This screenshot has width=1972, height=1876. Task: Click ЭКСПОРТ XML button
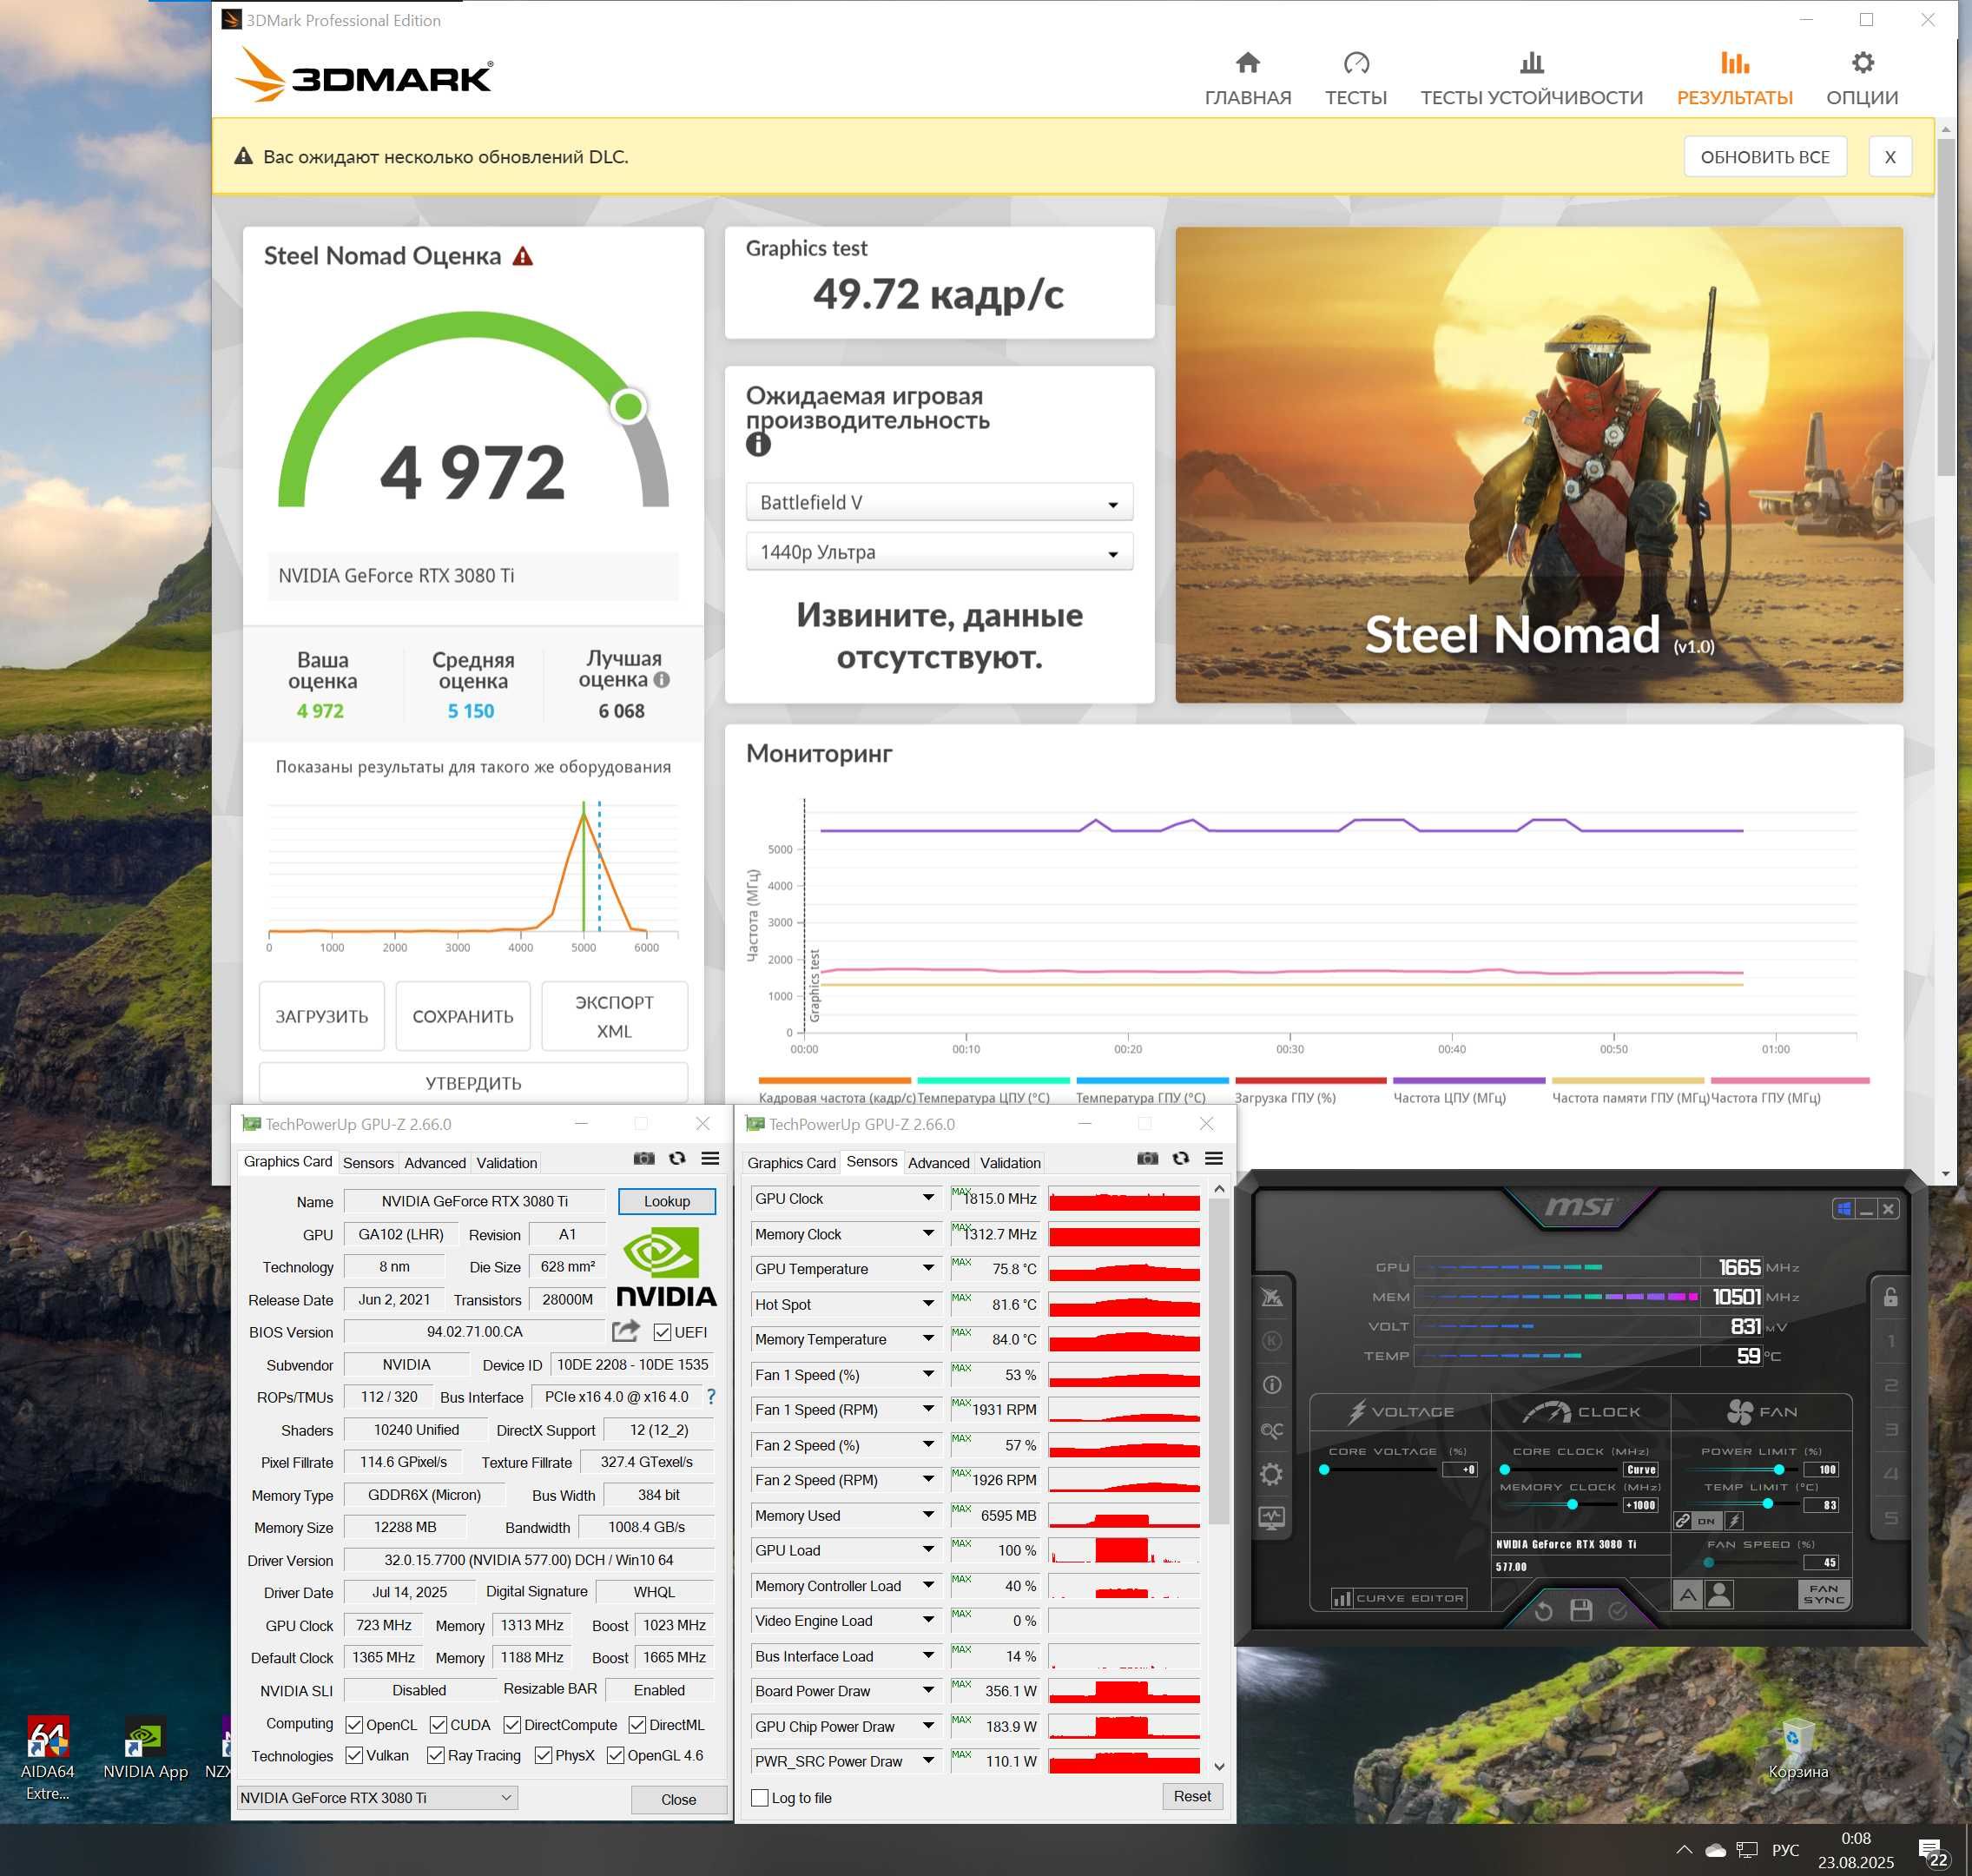[x=614, y=1016]
